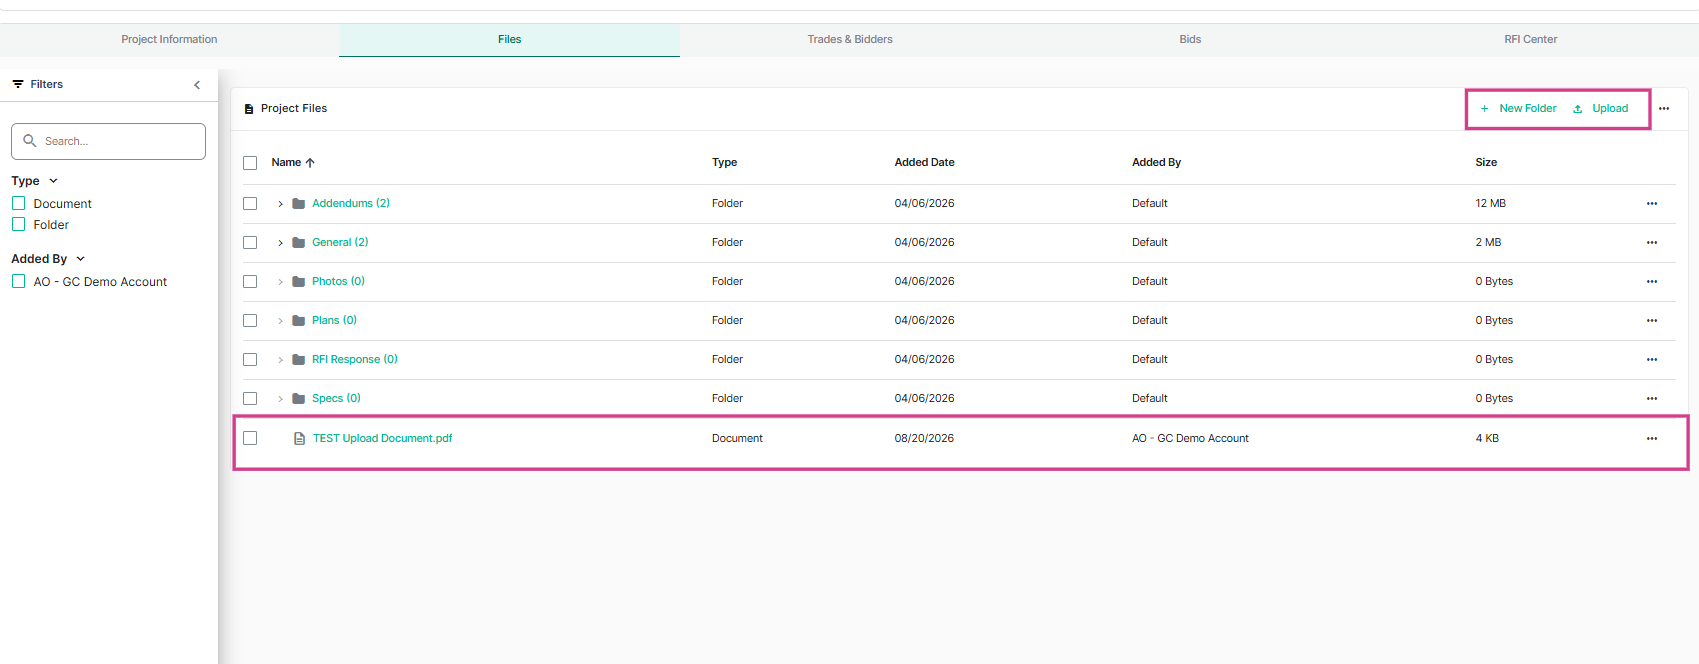Click into the Search input field
The width and height of the screenshot is (1699, 664).
108,142
